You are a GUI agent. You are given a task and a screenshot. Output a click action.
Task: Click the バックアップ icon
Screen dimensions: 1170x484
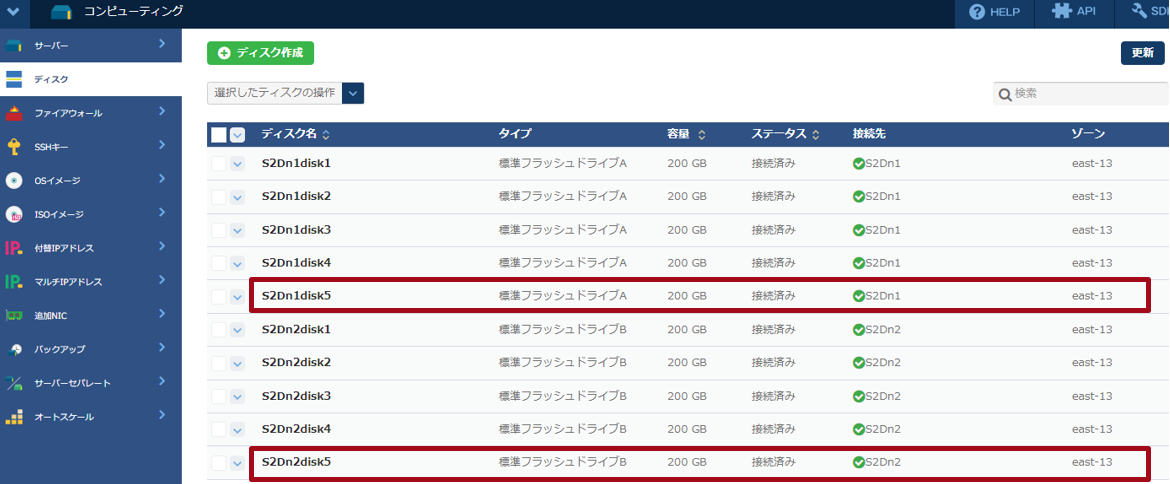coord(14,349)
